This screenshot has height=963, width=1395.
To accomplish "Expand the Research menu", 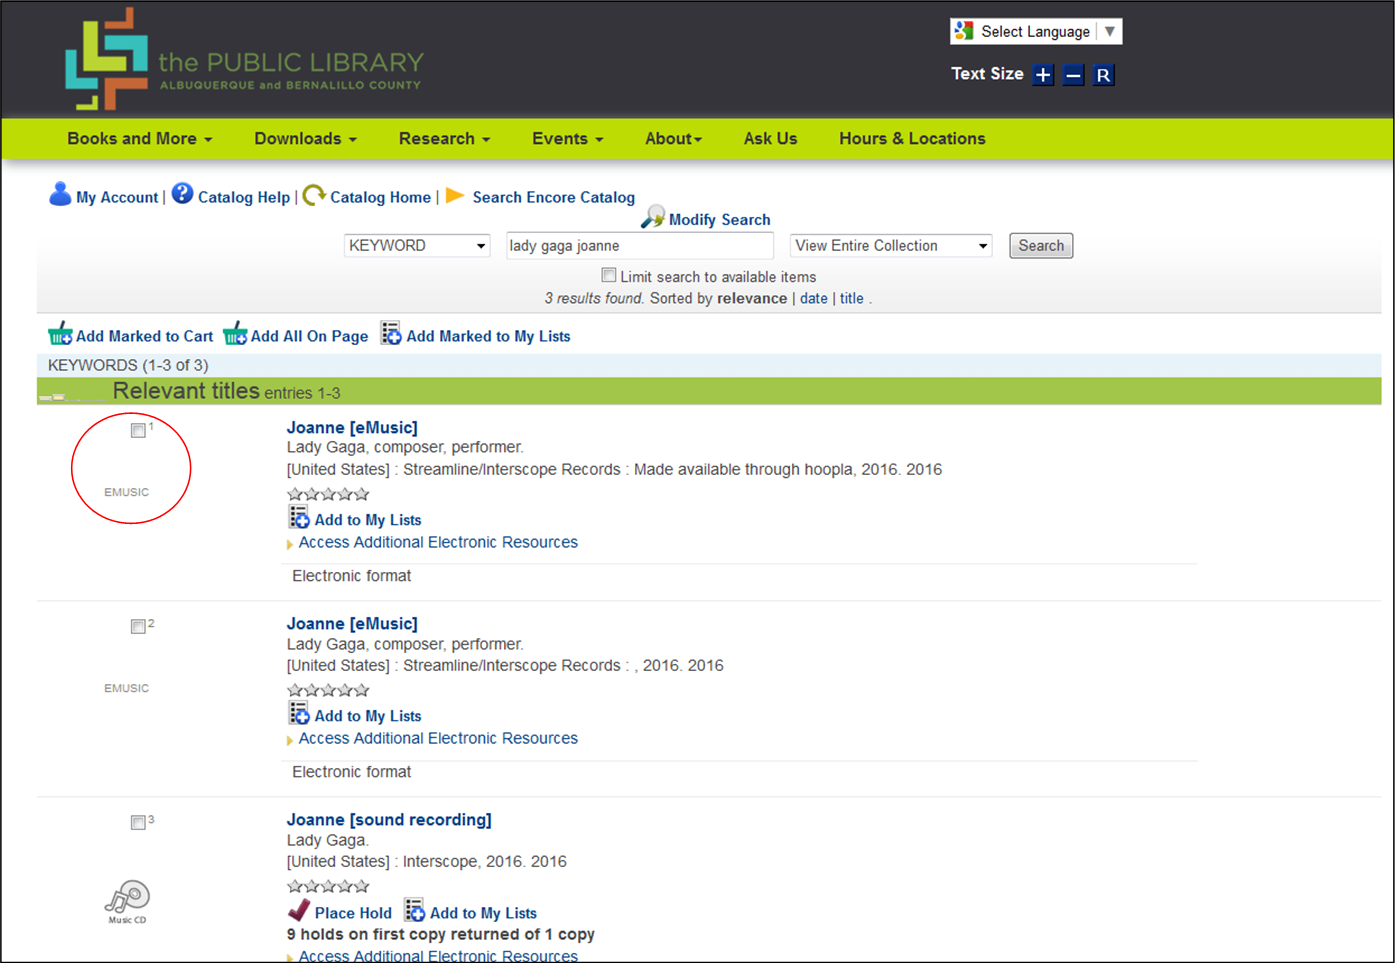I will 444,139.
